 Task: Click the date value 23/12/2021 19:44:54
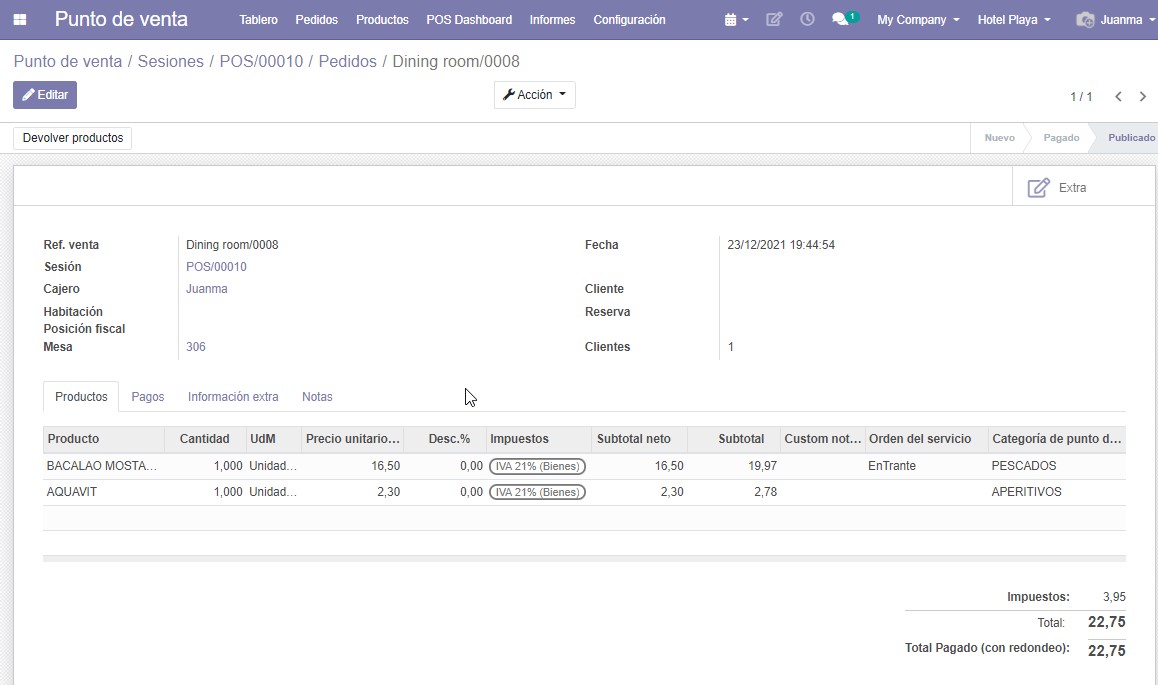click(781, 244)
